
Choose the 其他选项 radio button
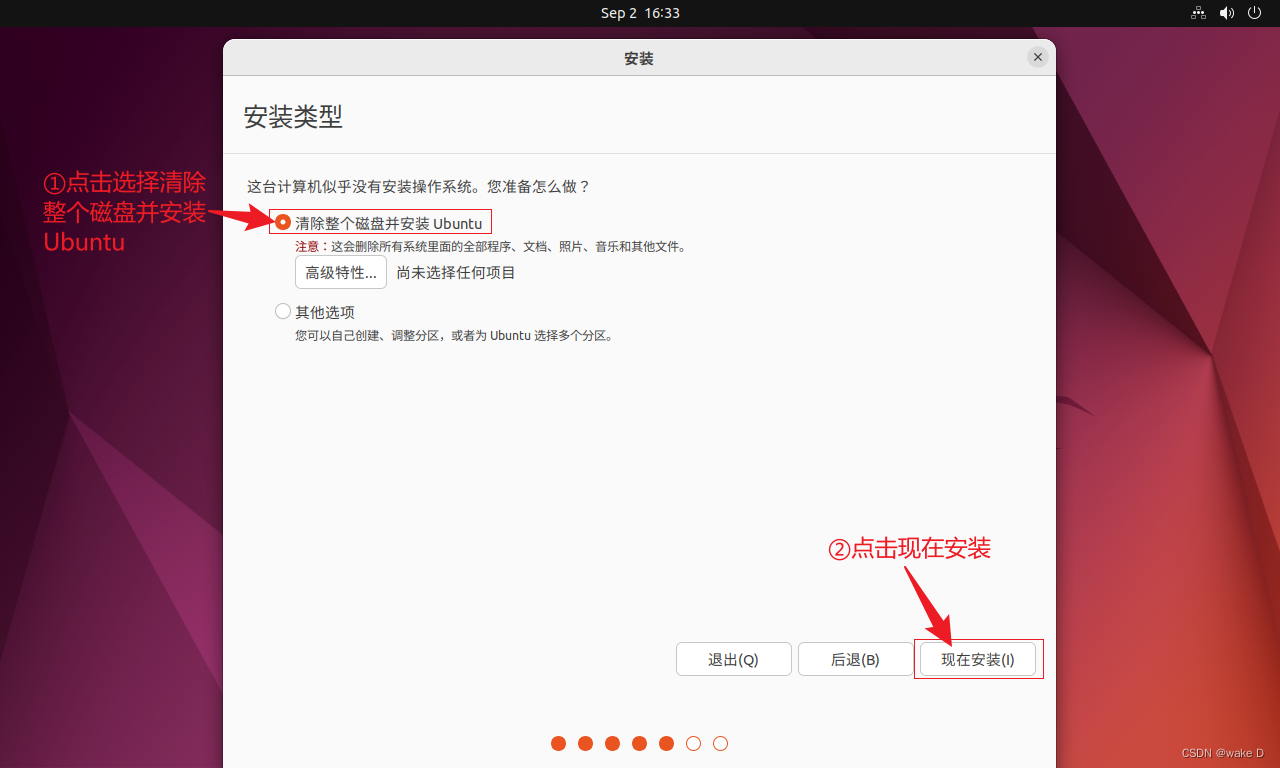point(283,312)
